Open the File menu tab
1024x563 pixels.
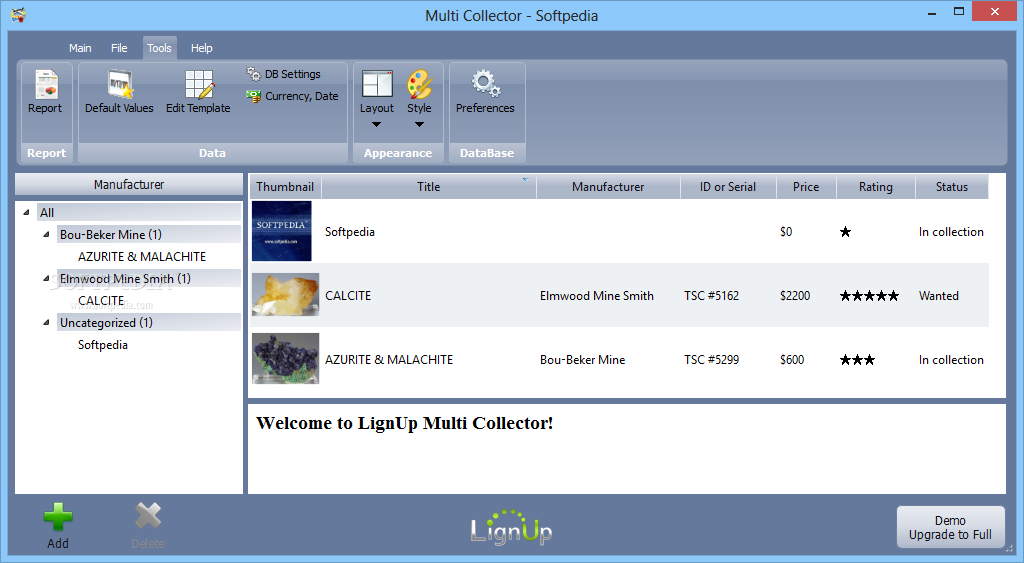click(119, 48)
